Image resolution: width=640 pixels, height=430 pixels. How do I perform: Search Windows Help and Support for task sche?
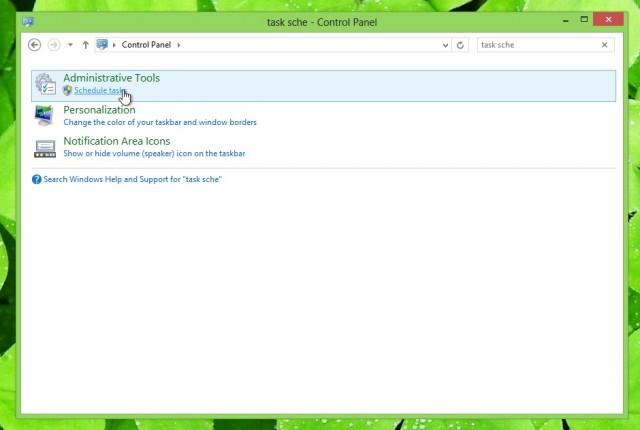(x=132, y=180)
